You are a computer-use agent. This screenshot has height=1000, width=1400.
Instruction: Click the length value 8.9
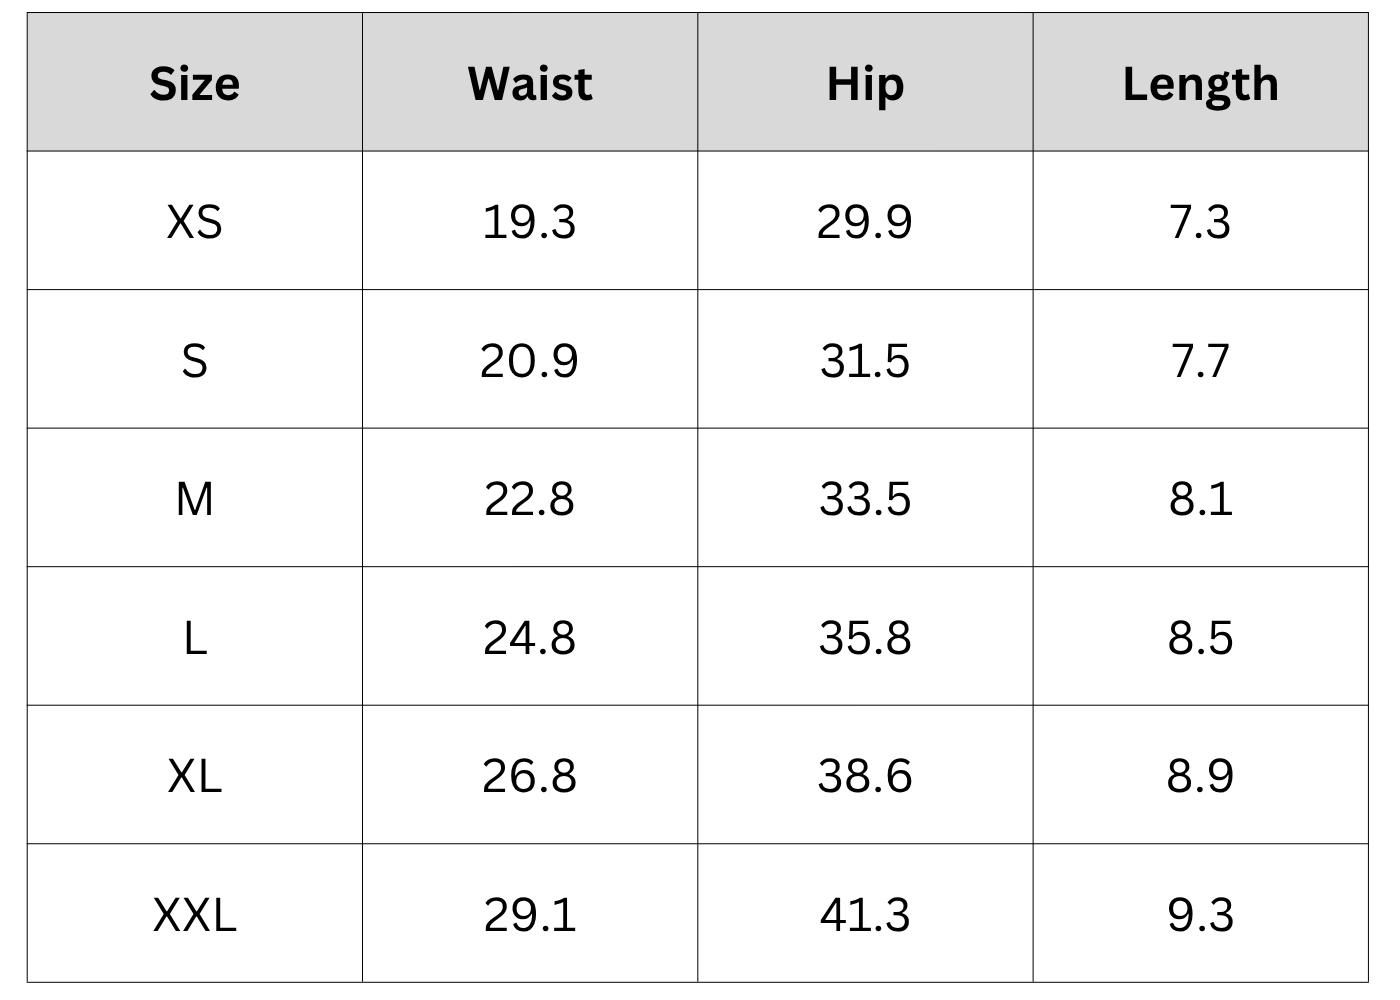point(1200,775)
